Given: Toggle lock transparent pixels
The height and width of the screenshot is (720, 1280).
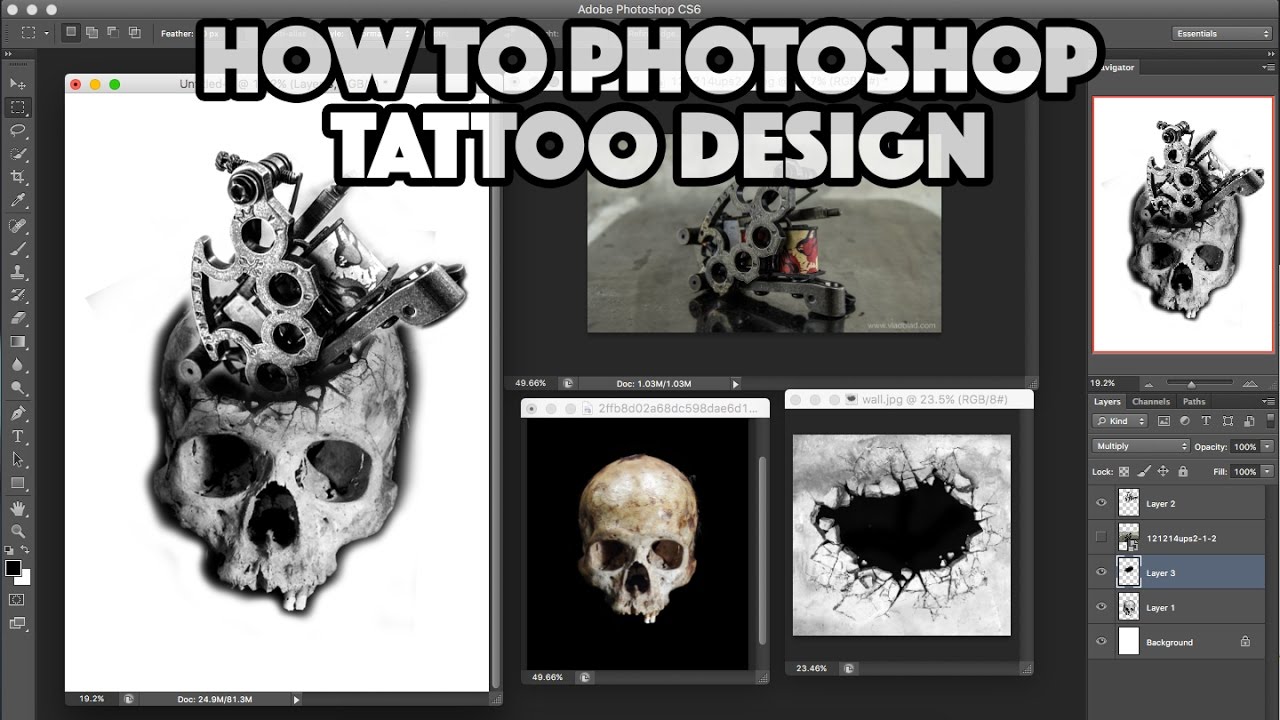Looking at the screenshot, I should 1124,471.
